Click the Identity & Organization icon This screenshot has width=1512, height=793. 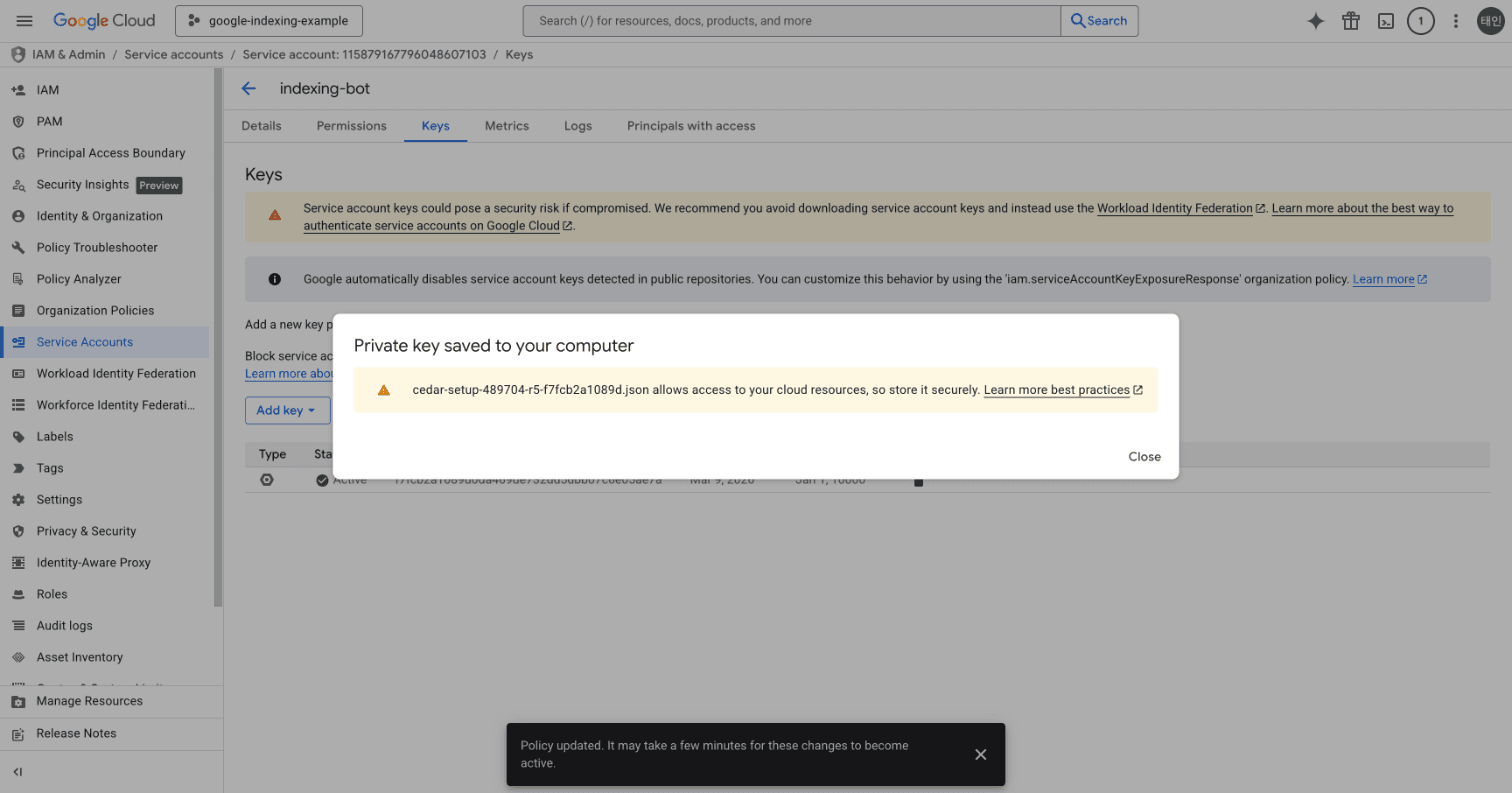tap(18, 216)
